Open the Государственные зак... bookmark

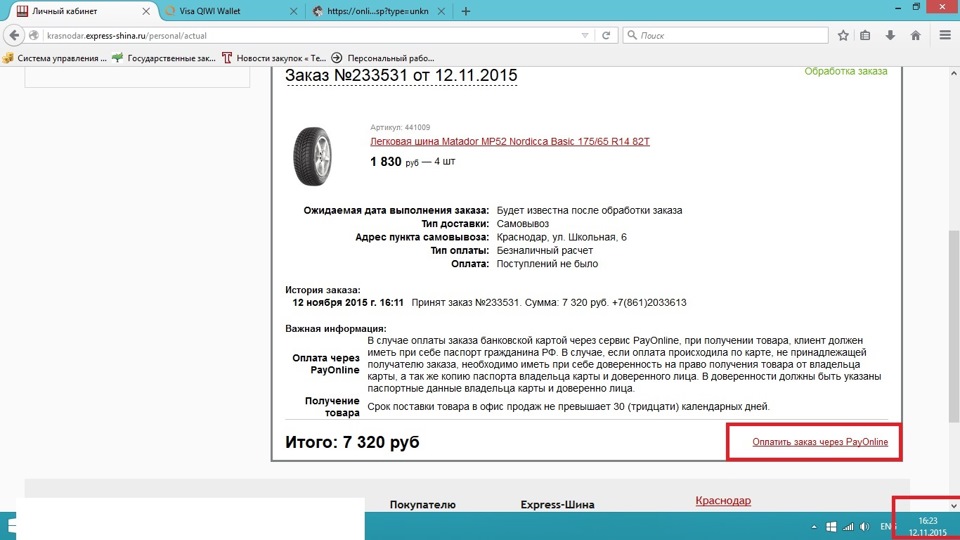click(163, 58)
